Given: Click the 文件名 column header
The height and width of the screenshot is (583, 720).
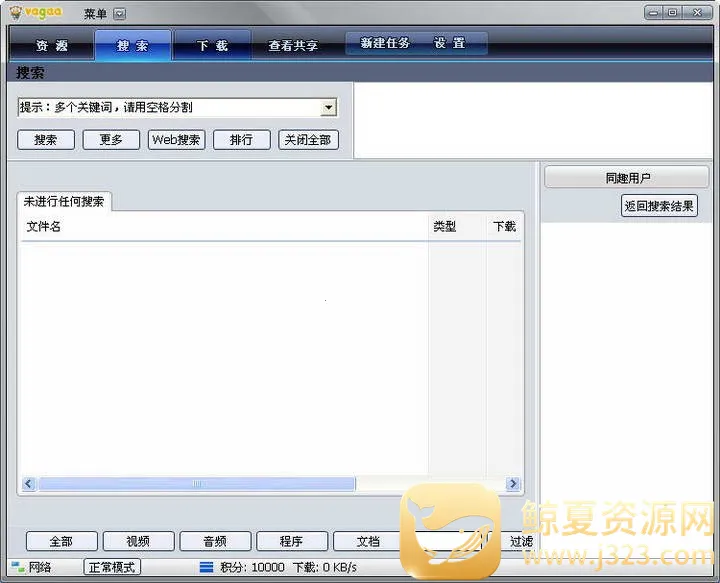Looking at the screenshot, I should pyautogui.click(x=44, y=227).
